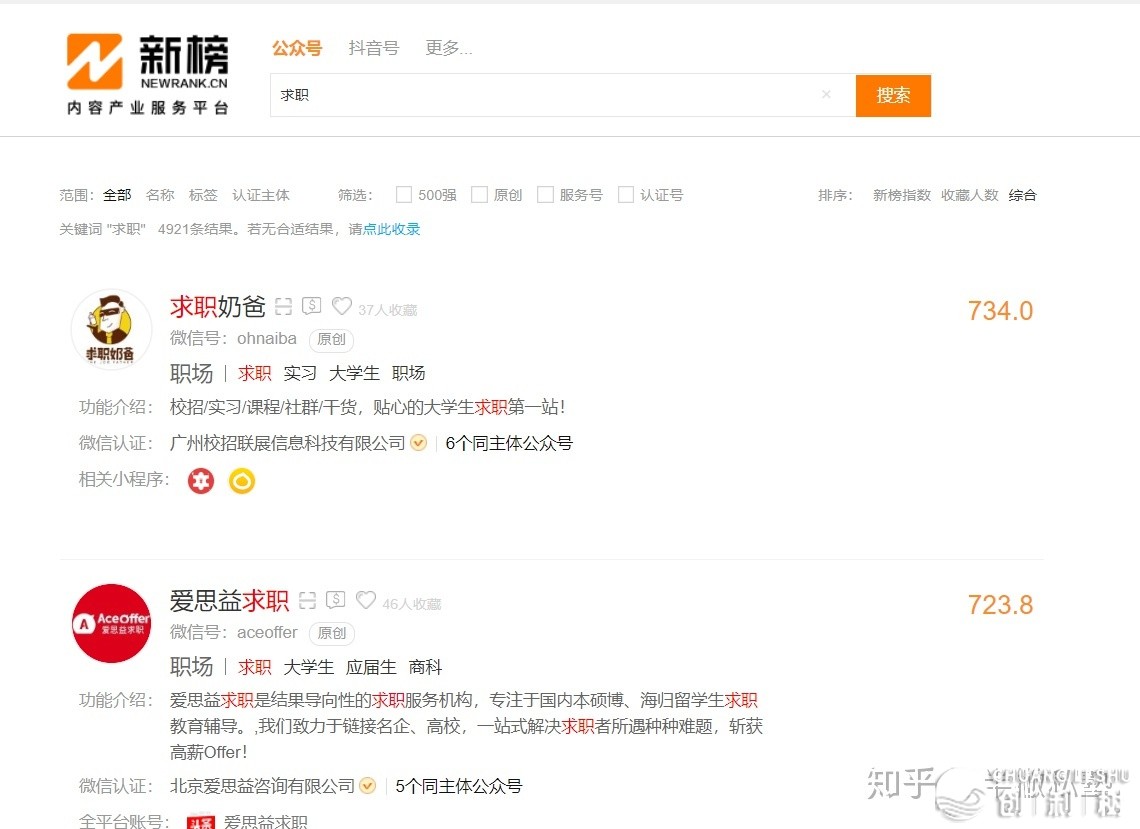The image size is (1140, 829).
Task: Enable the 服务号 filter checkbox
Action: (x=545, y=195)
